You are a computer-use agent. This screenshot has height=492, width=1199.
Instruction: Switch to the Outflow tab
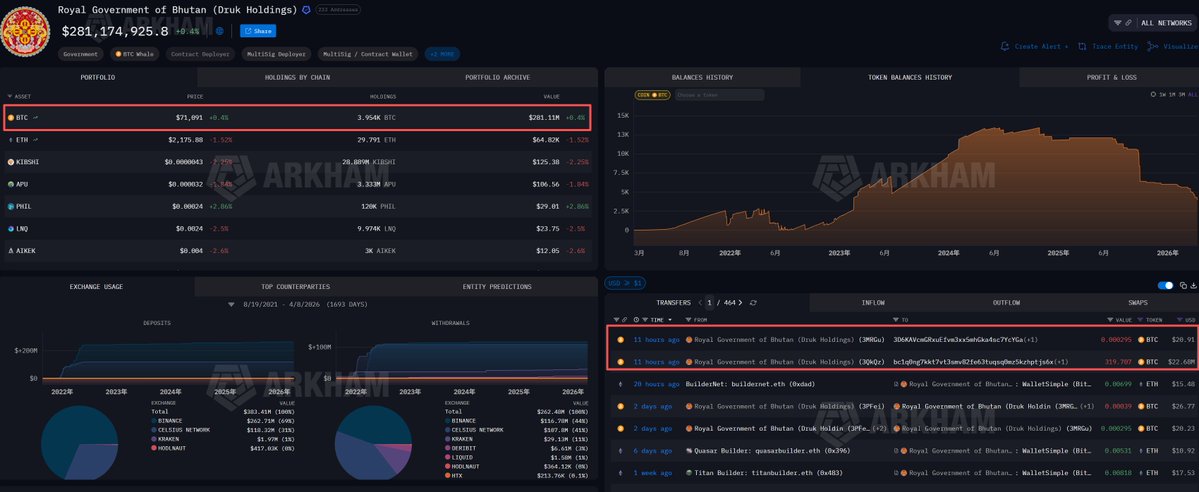(1006, 303)
